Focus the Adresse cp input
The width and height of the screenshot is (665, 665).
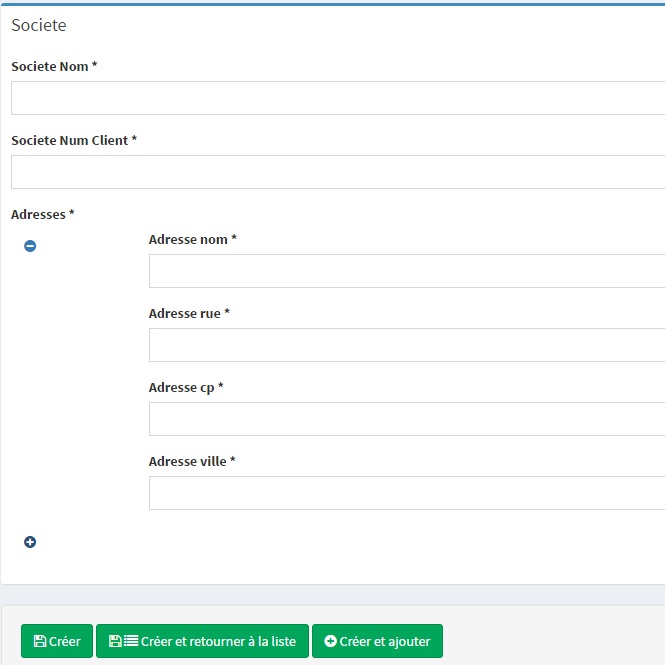[x=407, y=419]
